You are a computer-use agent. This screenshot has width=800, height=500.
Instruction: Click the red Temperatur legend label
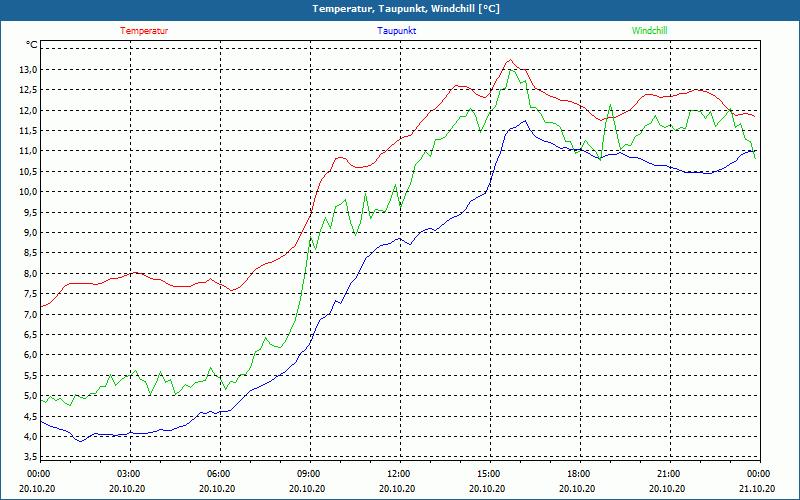(144, 31)
